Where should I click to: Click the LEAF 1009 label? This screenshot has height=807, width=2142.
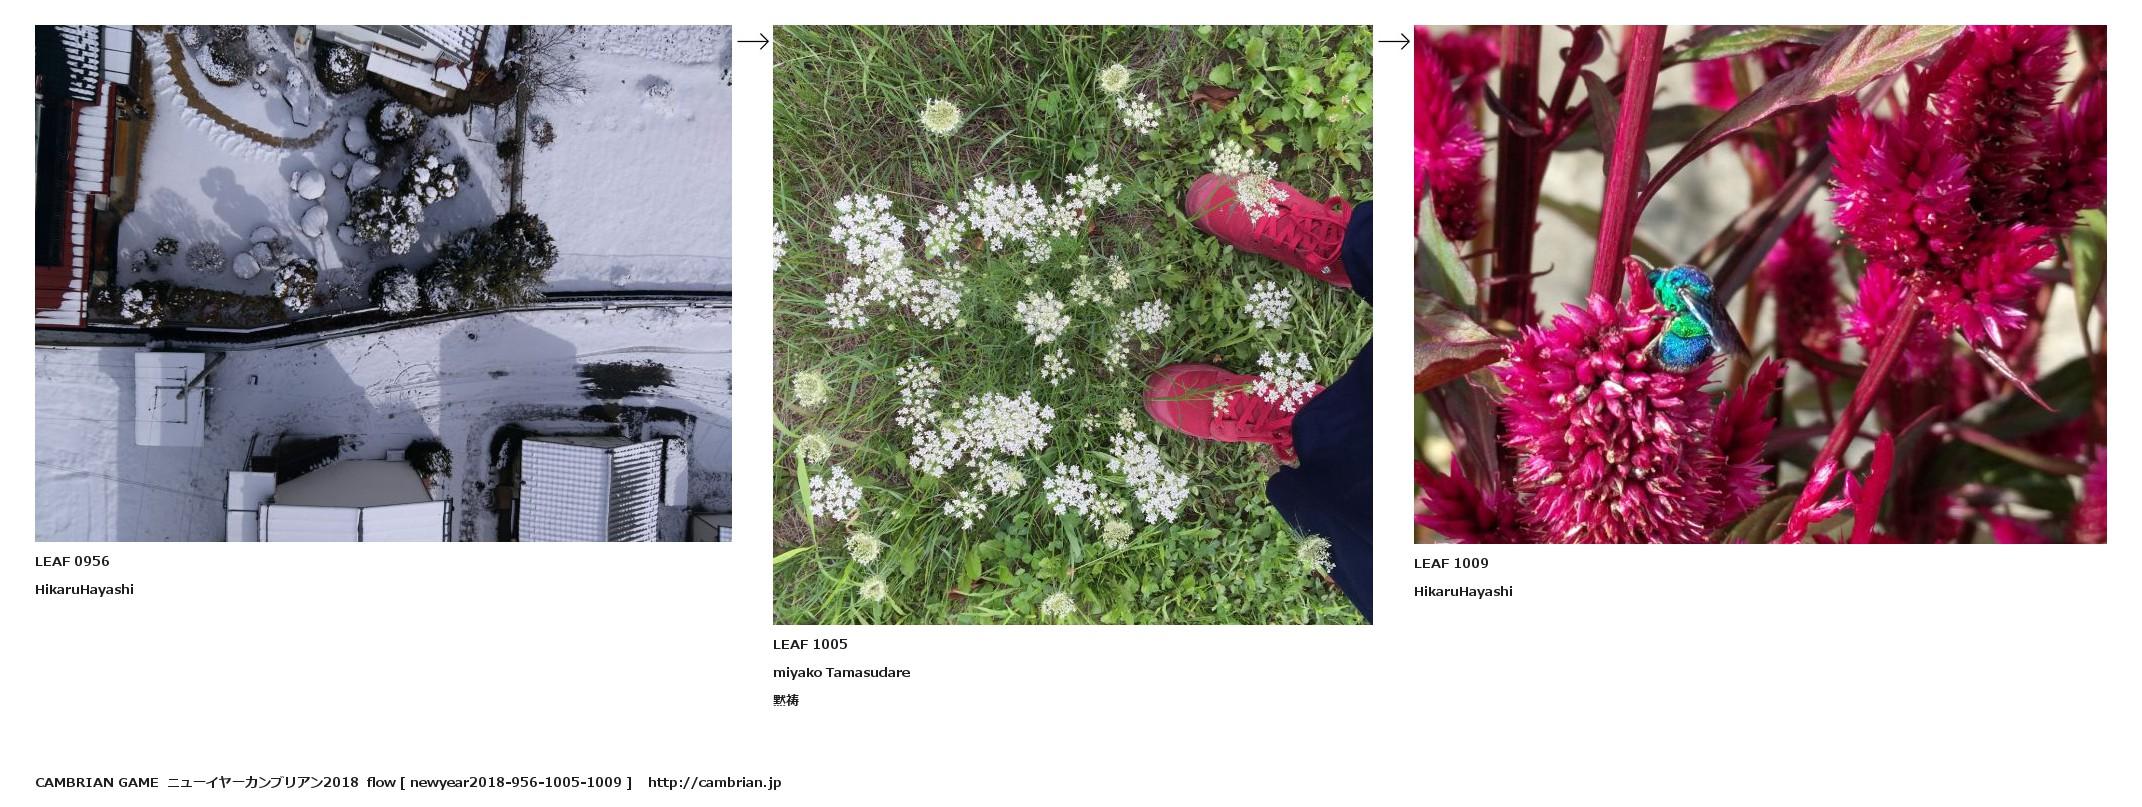click(1451, 563)
